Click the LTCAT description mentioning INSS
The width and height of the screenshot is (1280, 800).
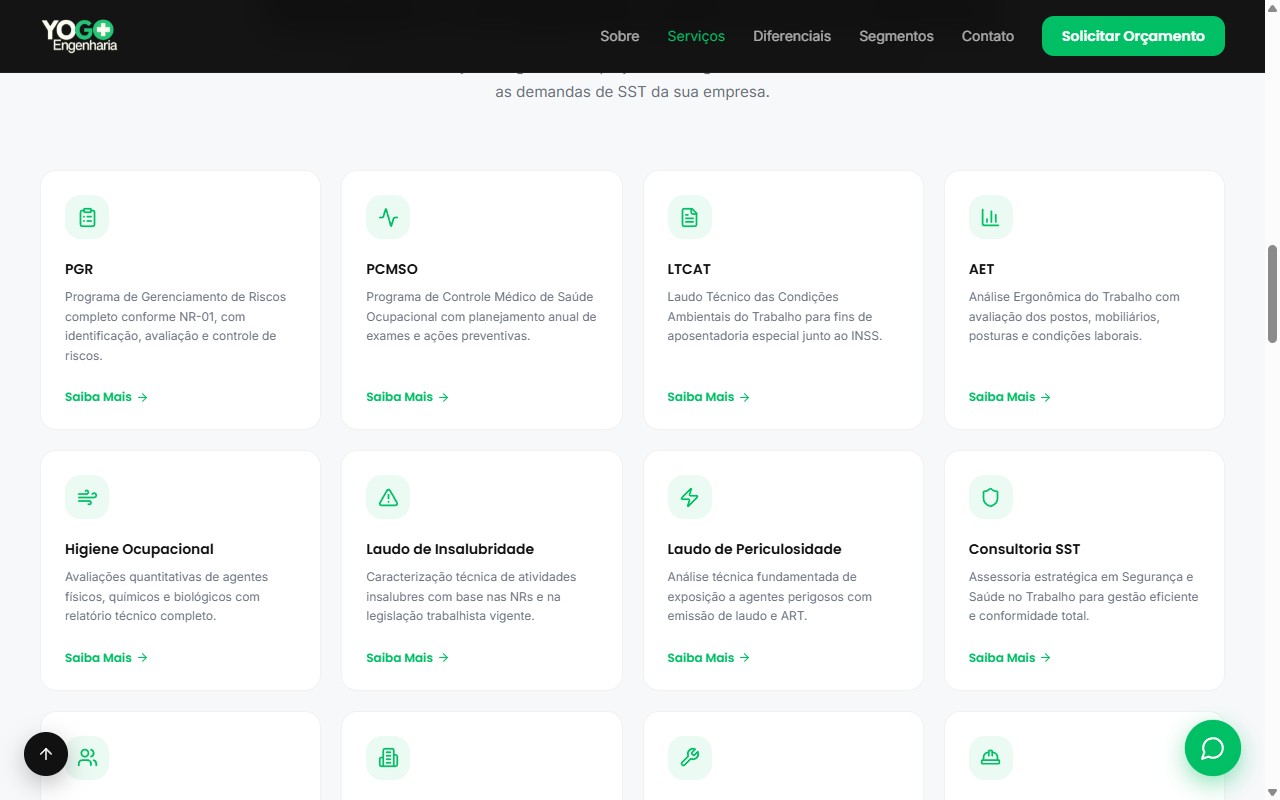tap(775, 316)
